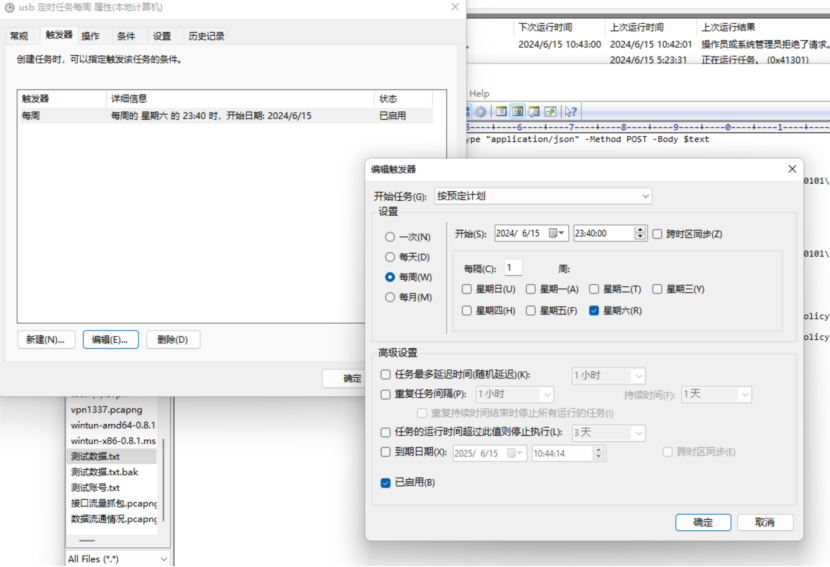Open the 历史记录 tab
830x567 pixels.
pyautogui.click(x=206, y=36)
